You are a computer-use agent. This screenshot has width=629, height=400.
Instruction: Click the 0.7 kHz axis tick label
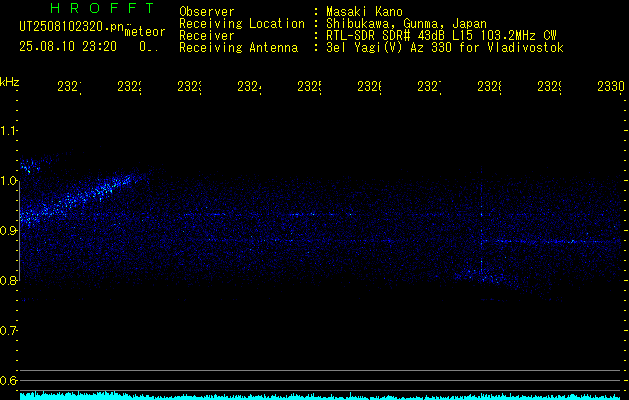click(8, 331)
